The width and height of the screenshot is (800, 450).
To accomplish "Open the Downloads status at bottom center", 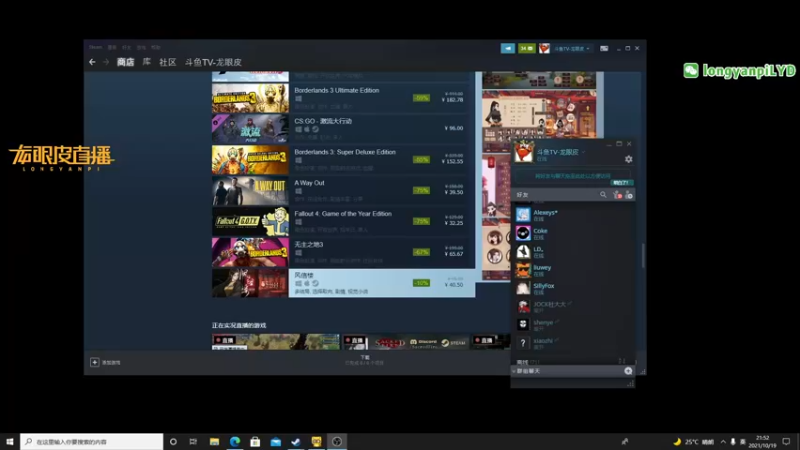I will pyautogui.click(x=364, y=360).
